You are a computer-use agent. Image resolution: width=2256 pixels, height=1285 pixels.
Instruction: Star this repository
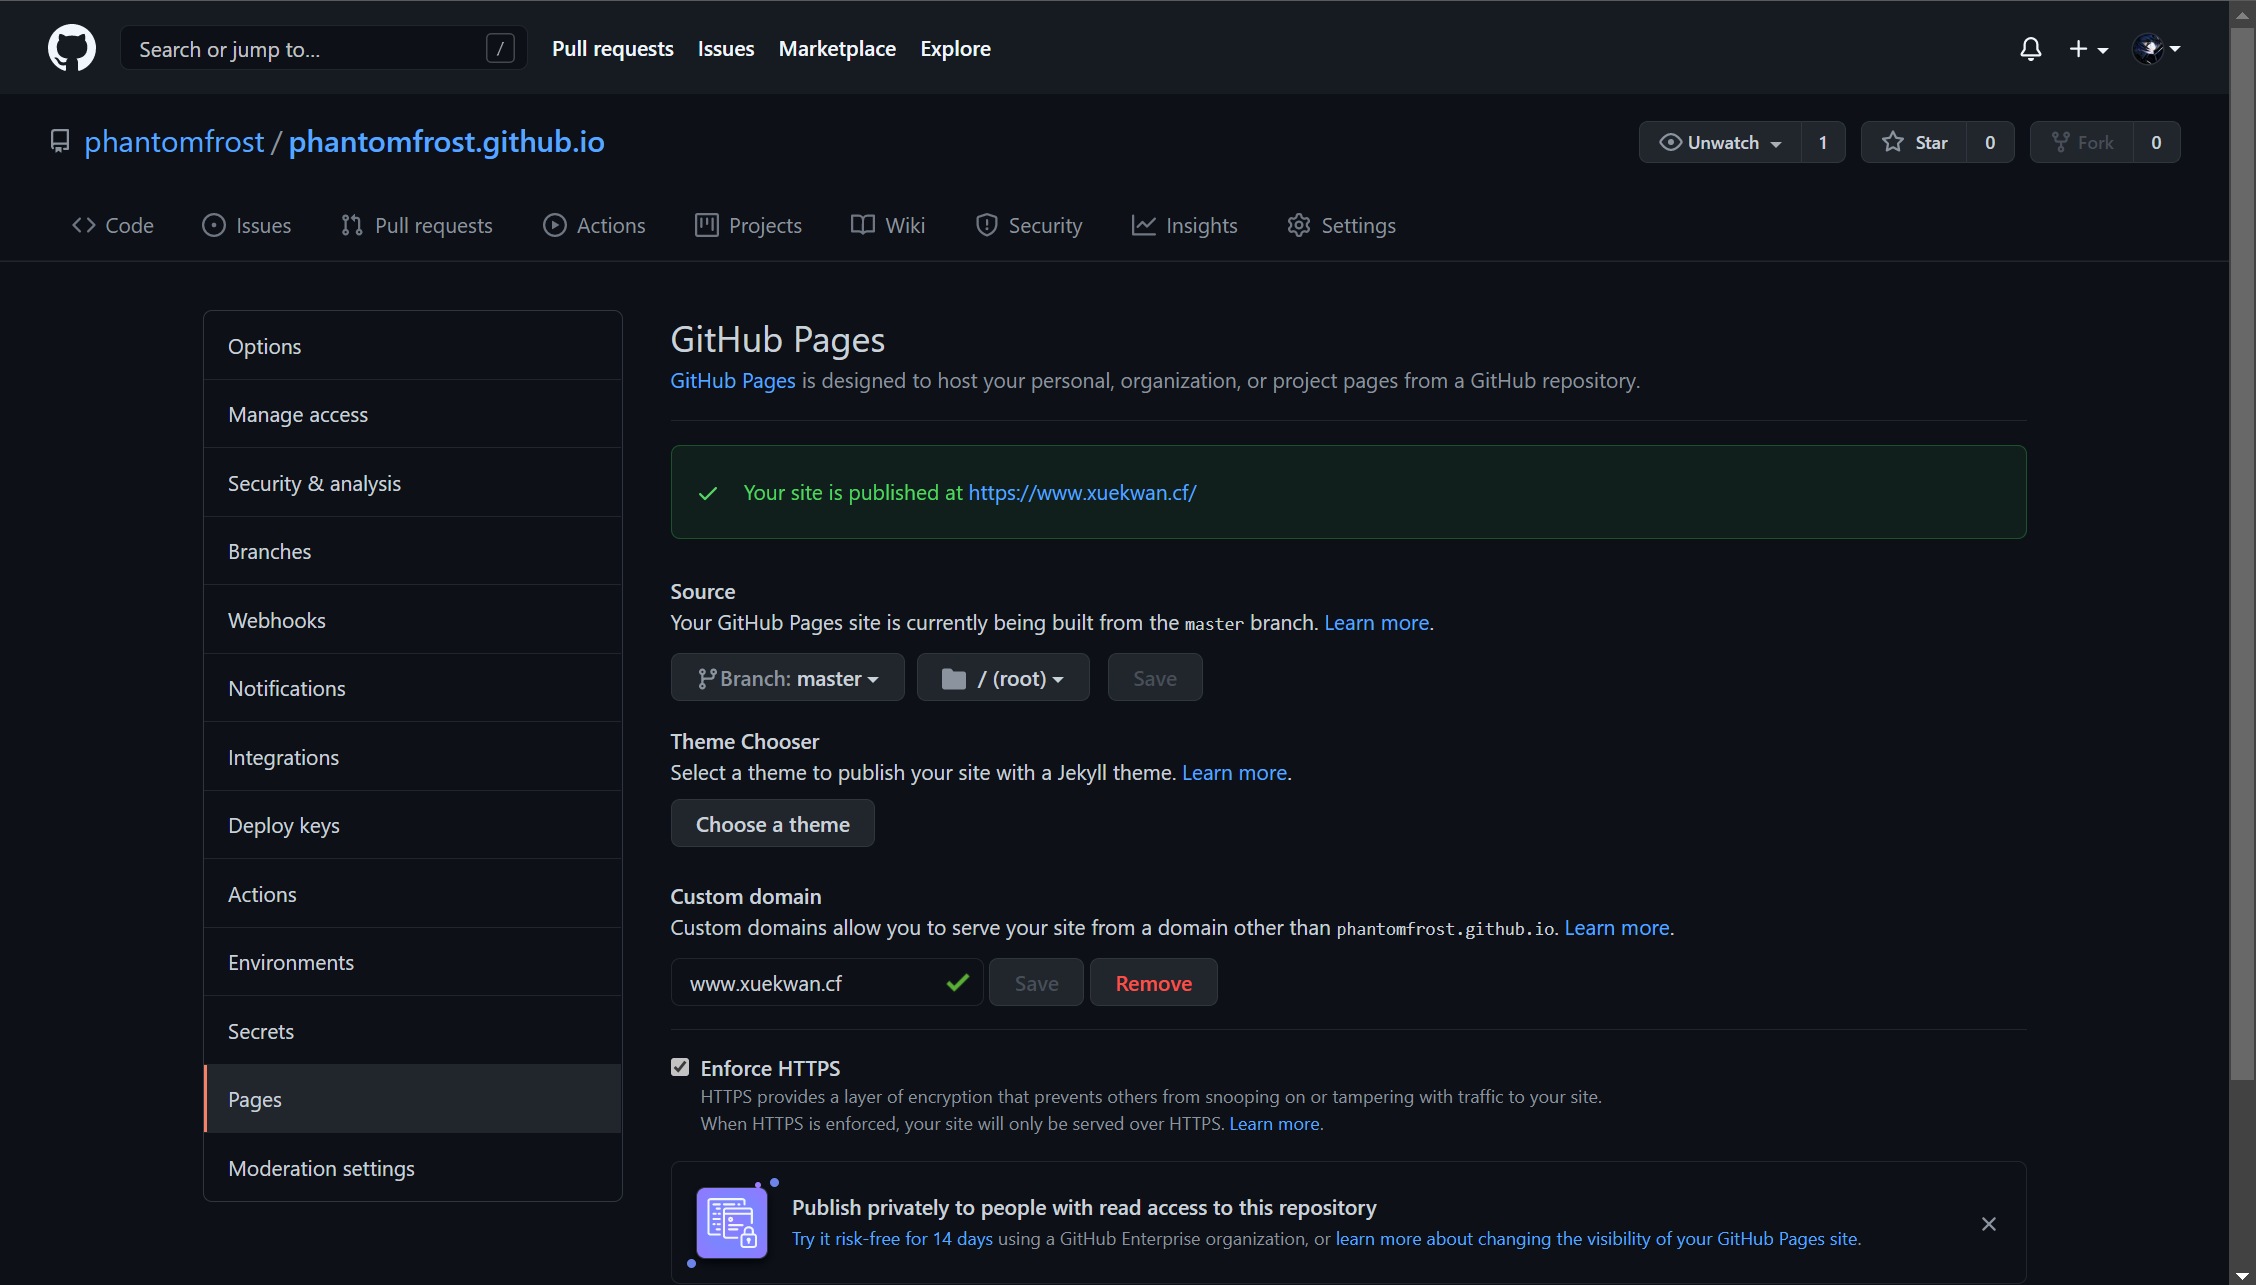pos(1914,142)
